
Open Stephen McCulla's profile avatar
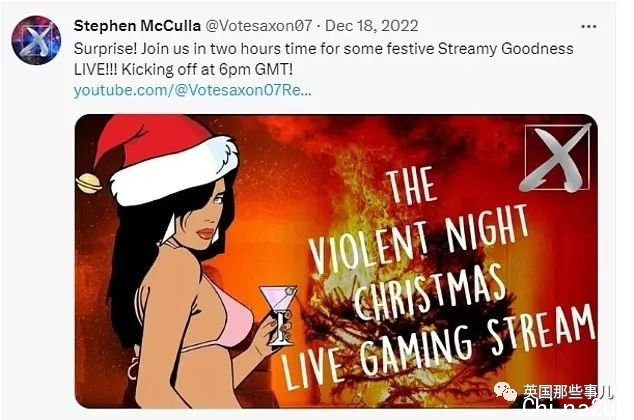pos(36,40)
